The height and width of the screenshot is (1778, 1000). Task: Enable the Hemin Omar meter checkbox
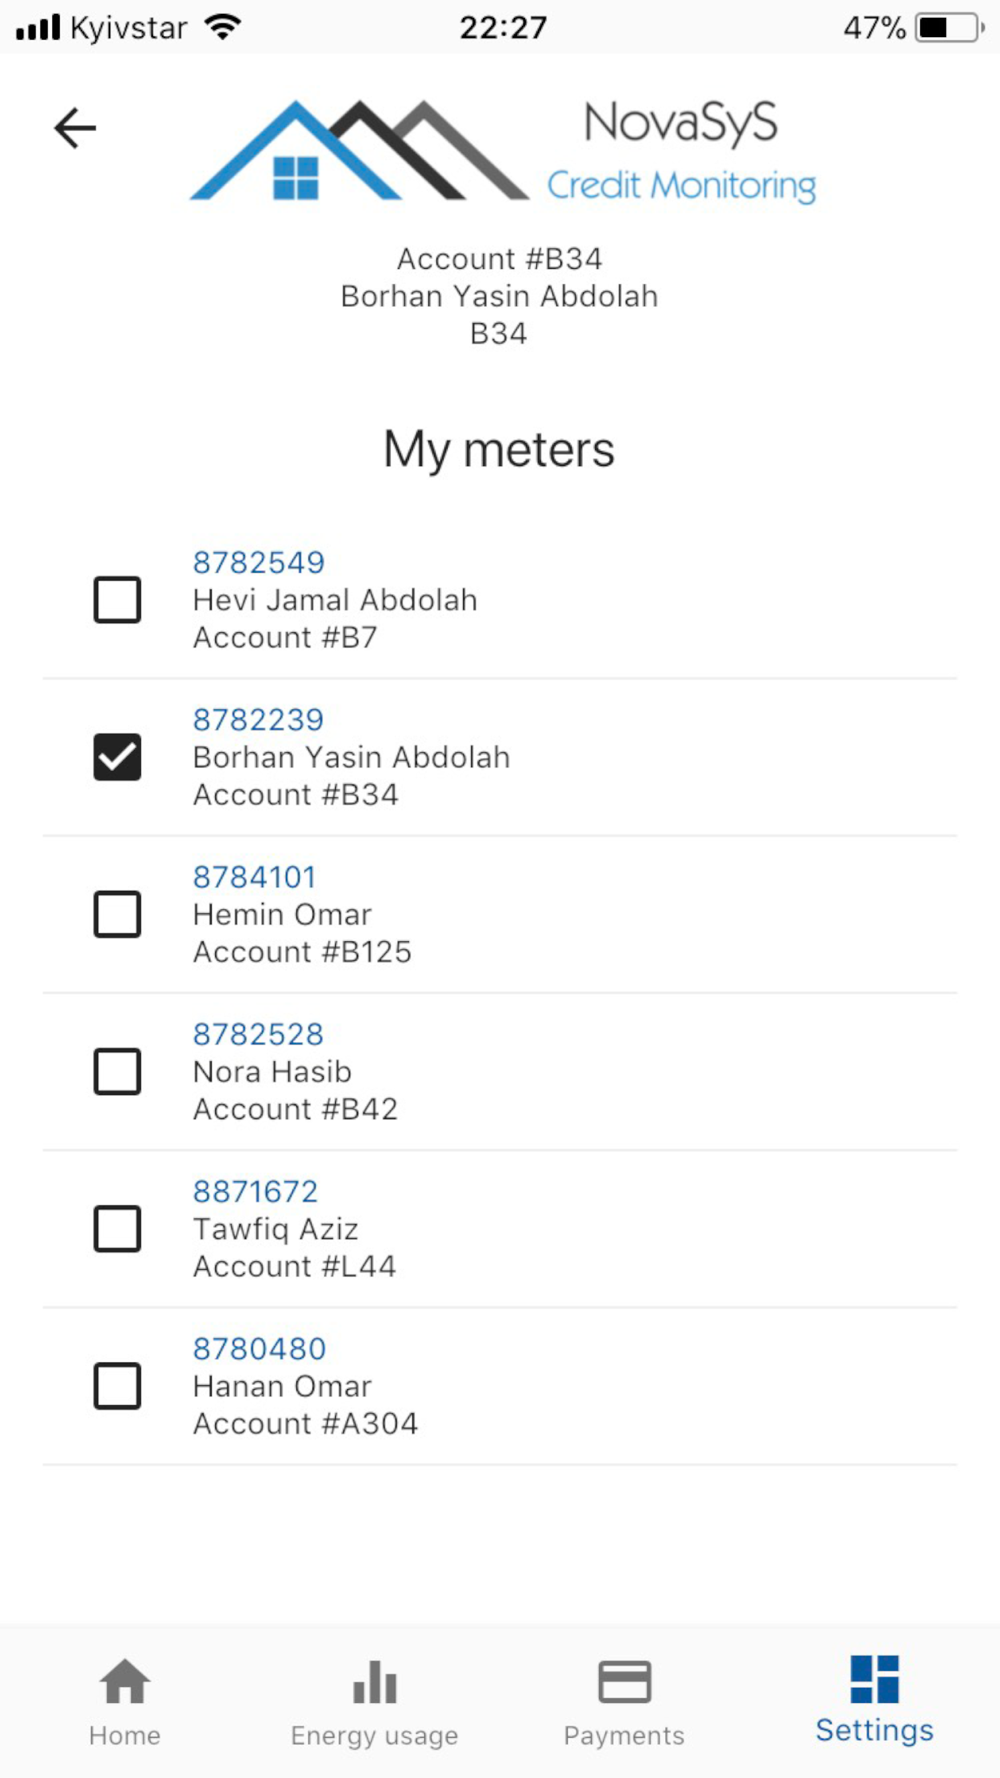click(117, 914)
